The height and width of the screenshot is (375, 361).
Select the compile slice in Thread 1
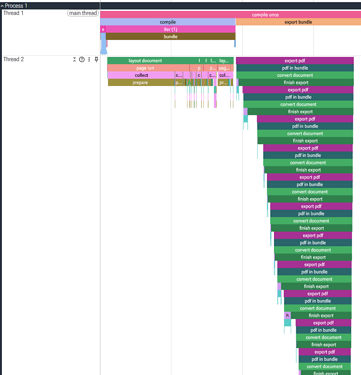tap(168, 22)
